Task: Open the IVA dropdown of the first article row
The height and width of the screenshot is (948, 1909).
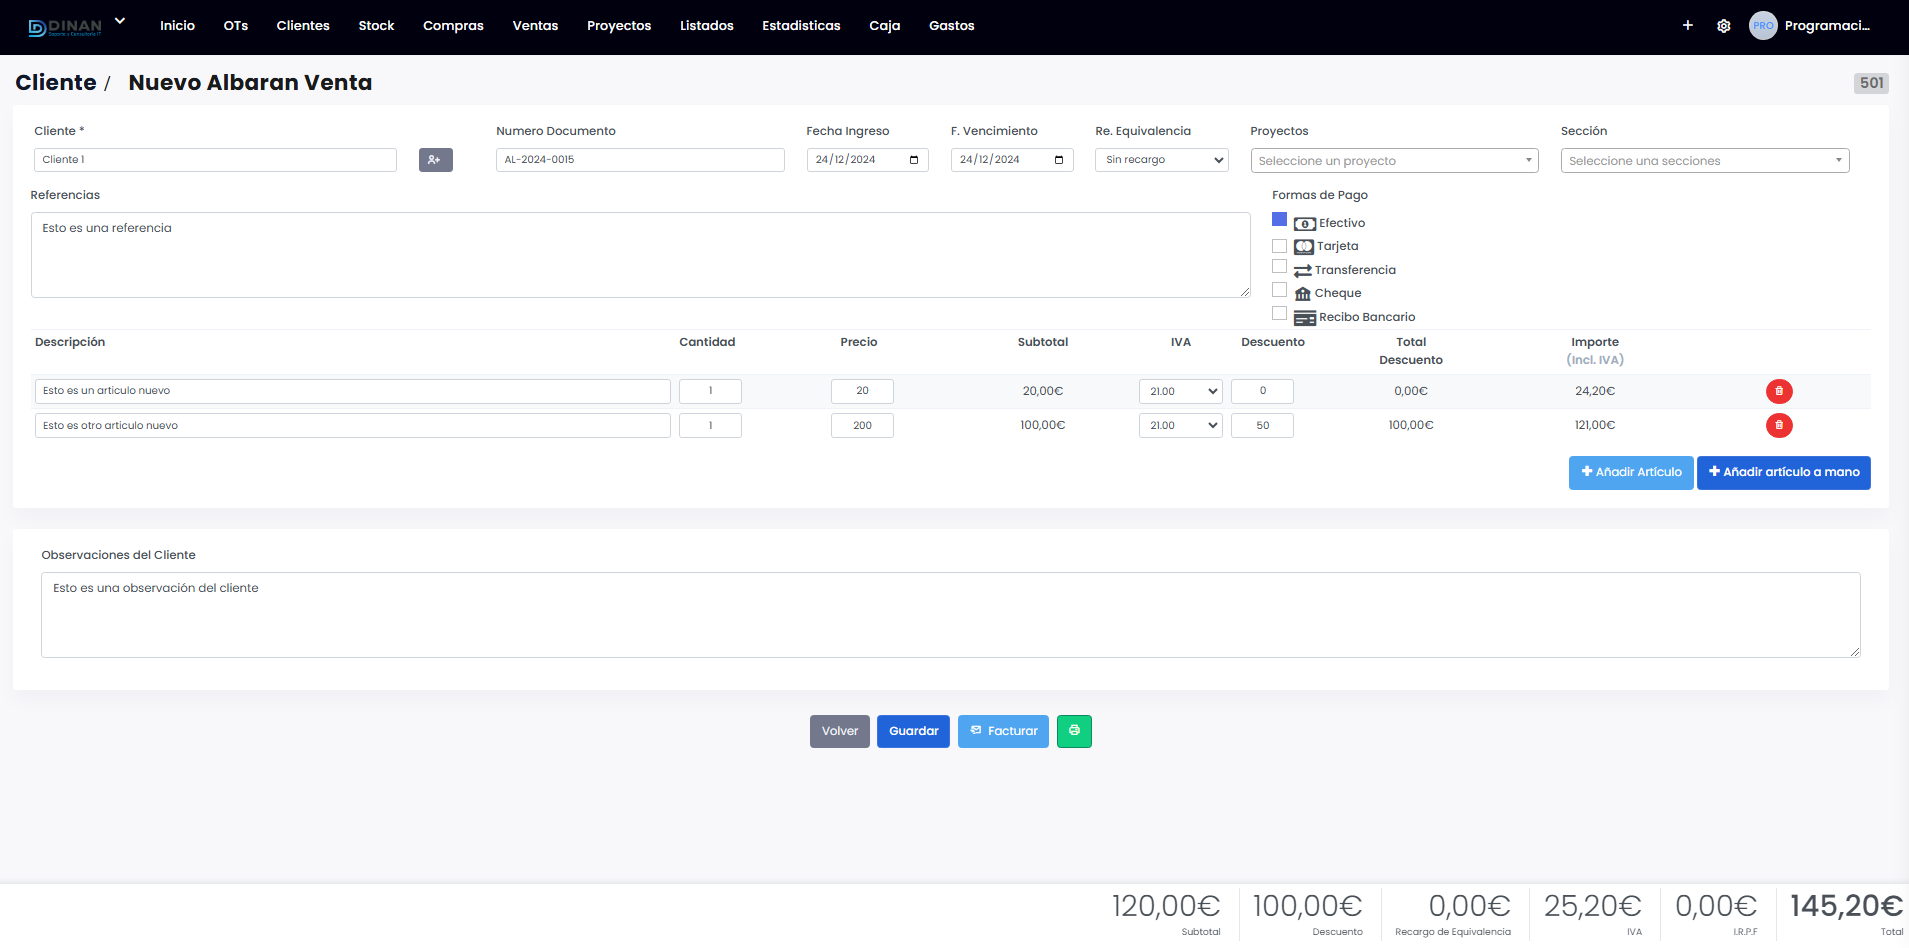Action: click(x=1180, y=391)
